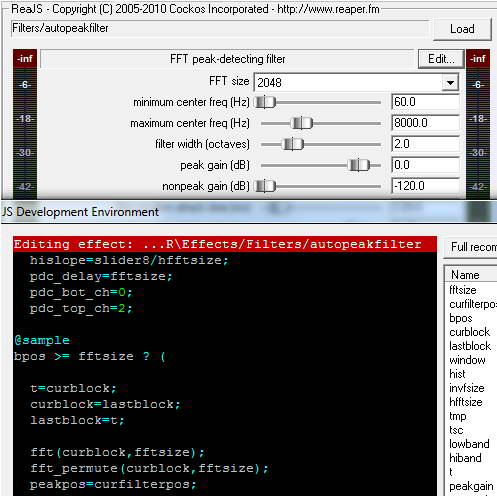Select the hiband variable in the list

point(465,458)
